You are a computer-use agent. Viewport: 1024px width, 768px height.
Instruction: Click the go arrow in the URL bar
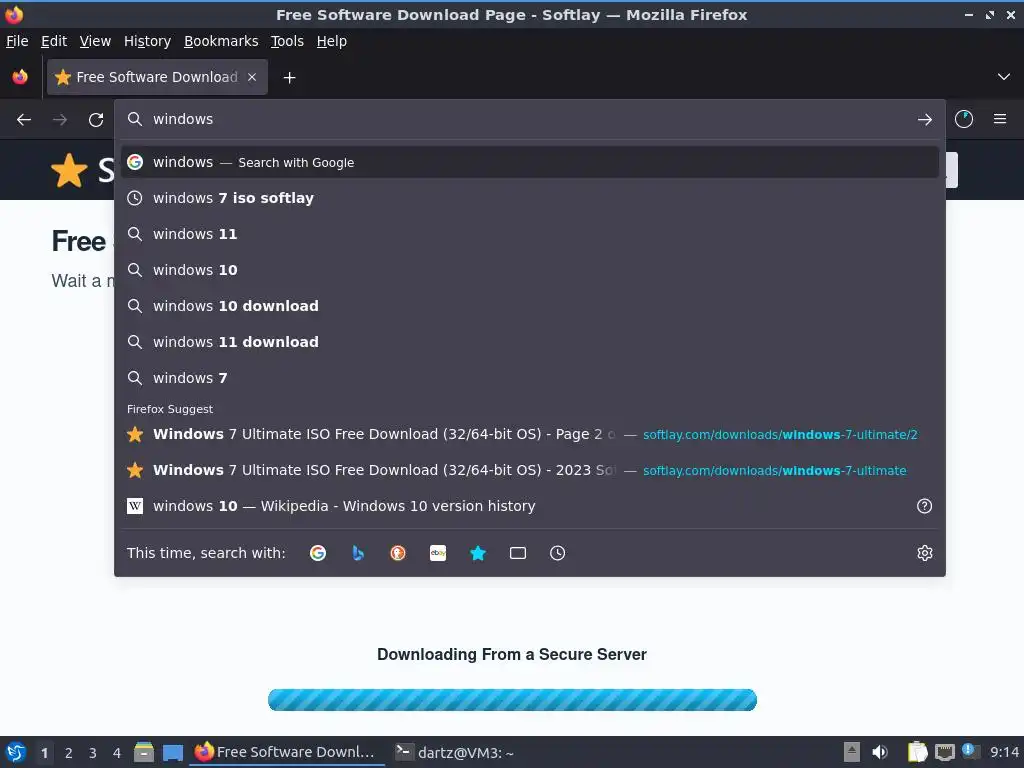[924, 120]
